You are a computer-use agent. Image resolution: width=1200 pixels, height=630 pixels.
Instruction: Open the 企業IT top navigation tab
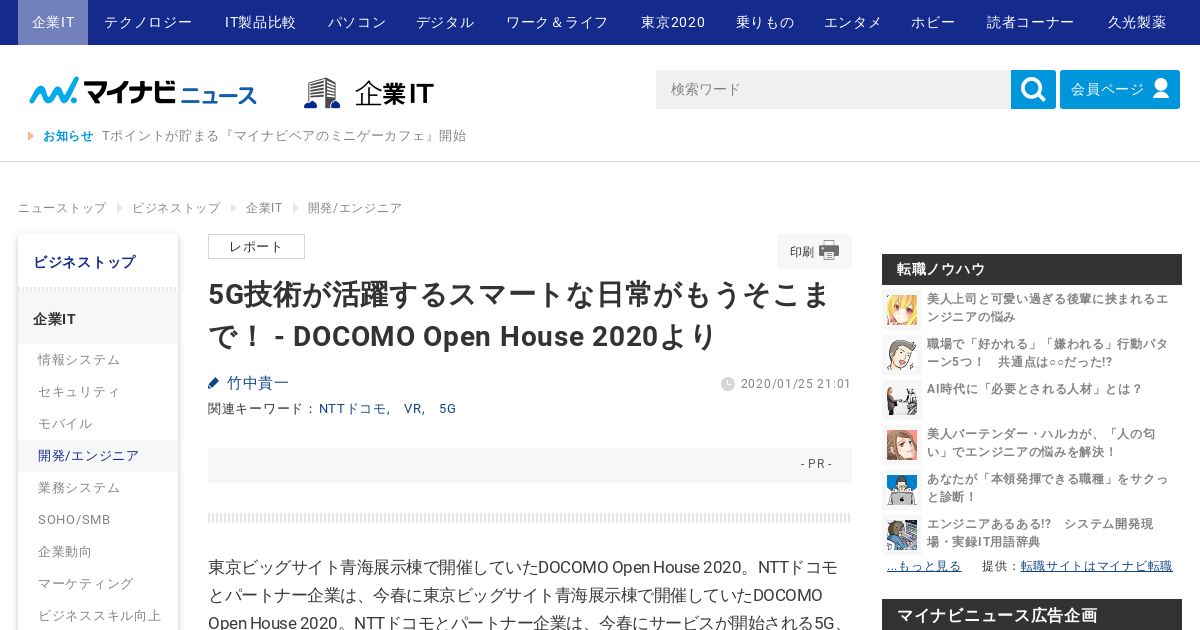(x=53, y=22)
